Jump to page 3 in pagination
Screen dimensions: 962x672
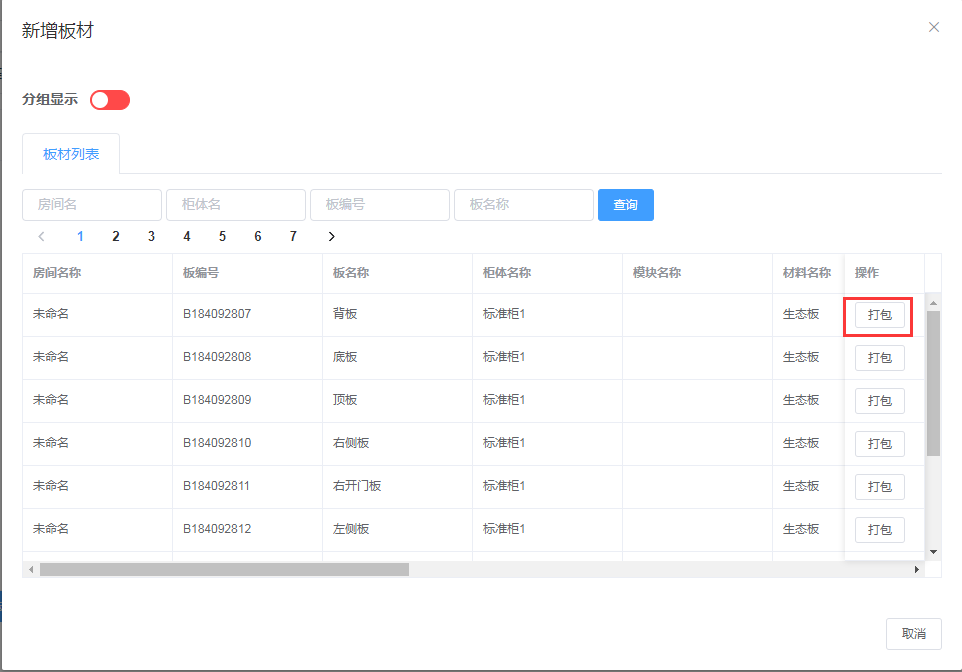point(151,237)
